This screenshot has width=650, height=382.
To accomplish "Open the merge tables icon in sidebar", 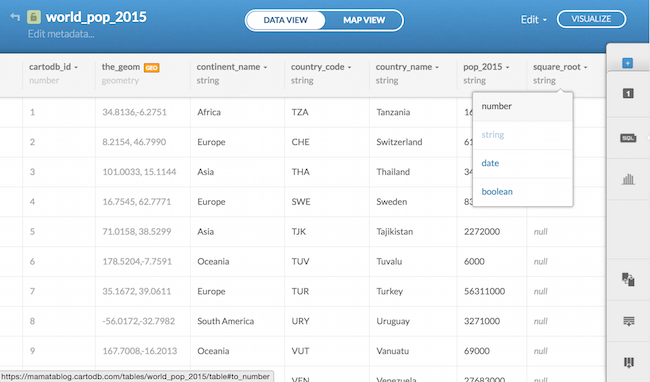I will pos(628,279).
